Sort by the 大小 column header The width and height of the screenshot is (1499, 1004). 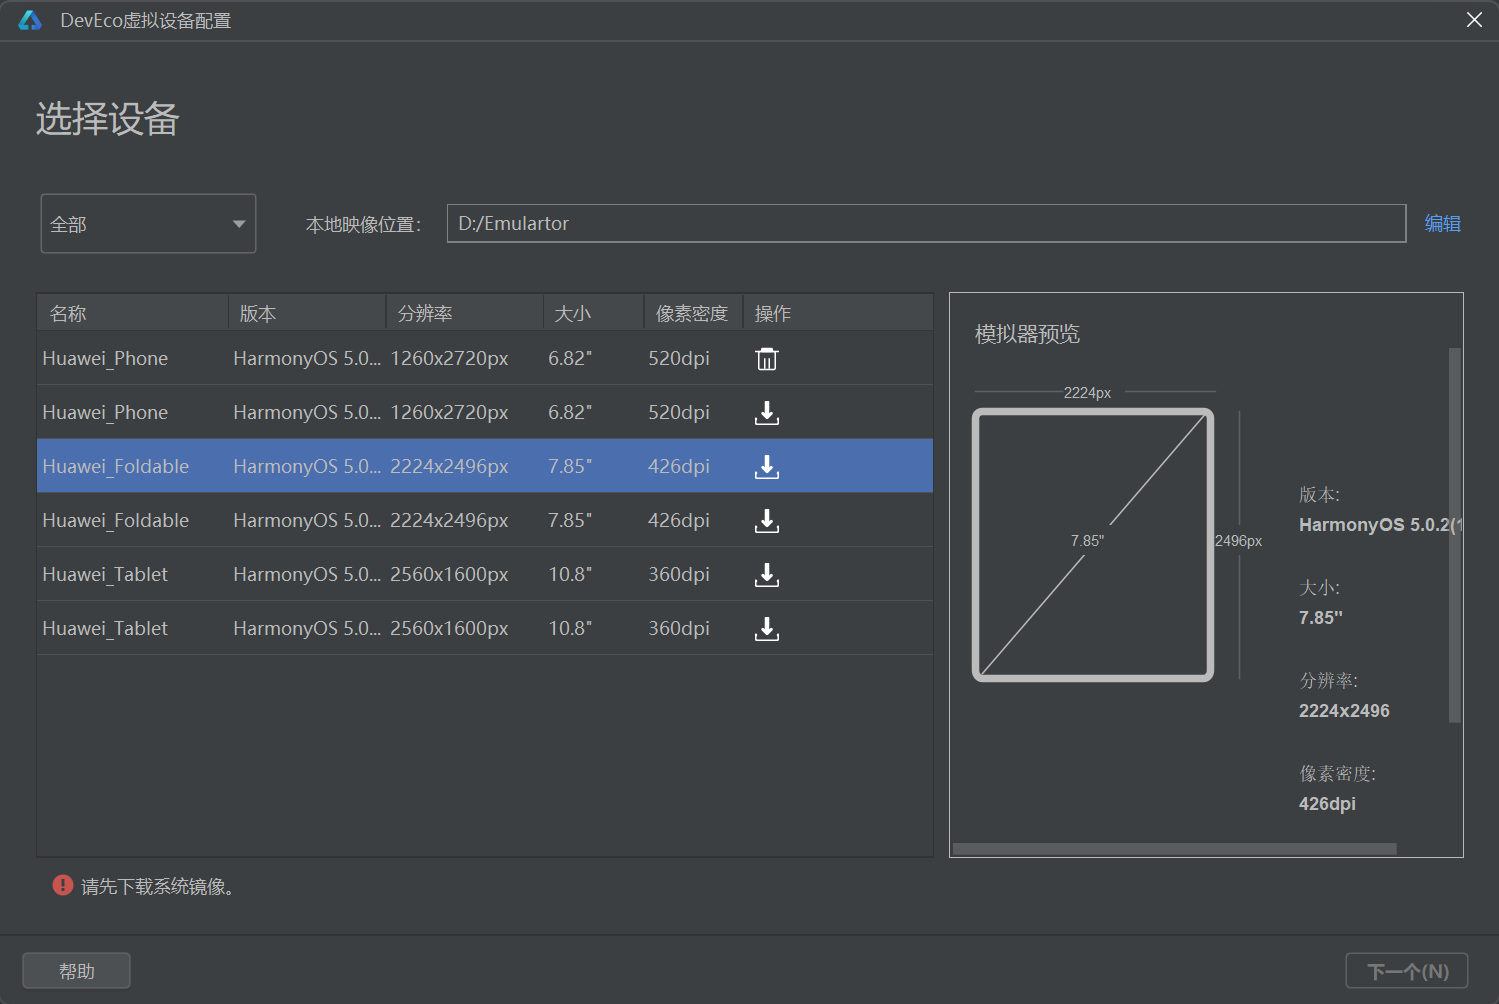(594, 313)
